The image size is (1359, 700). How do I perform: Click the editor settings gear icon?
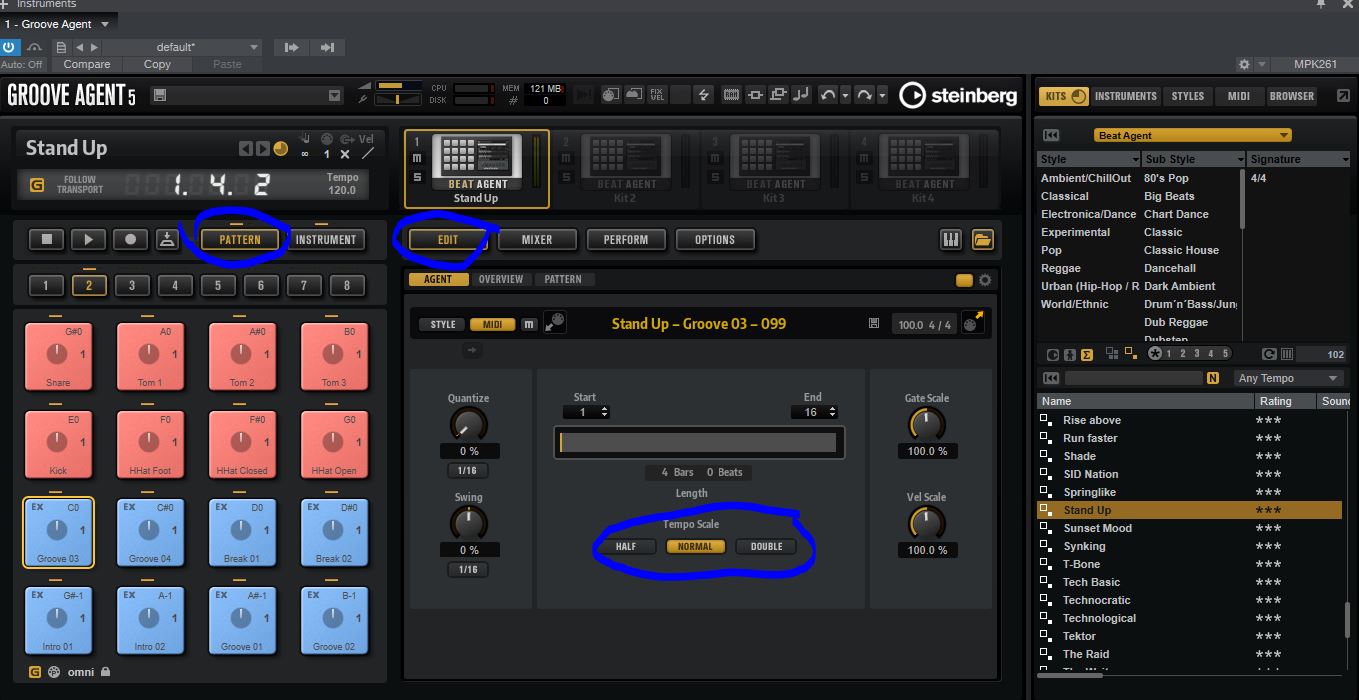coord(985,280)
